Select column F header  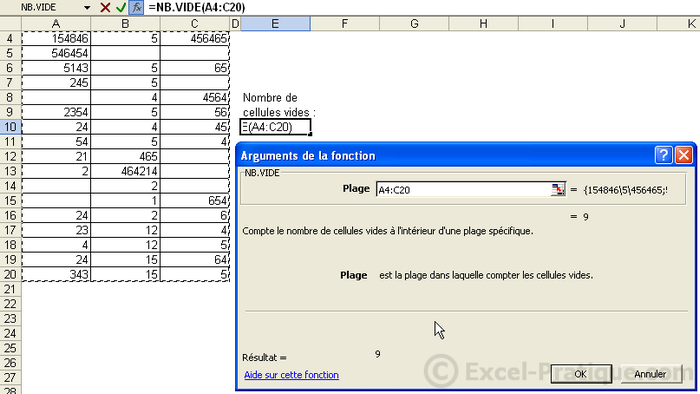tap(345, 24)
